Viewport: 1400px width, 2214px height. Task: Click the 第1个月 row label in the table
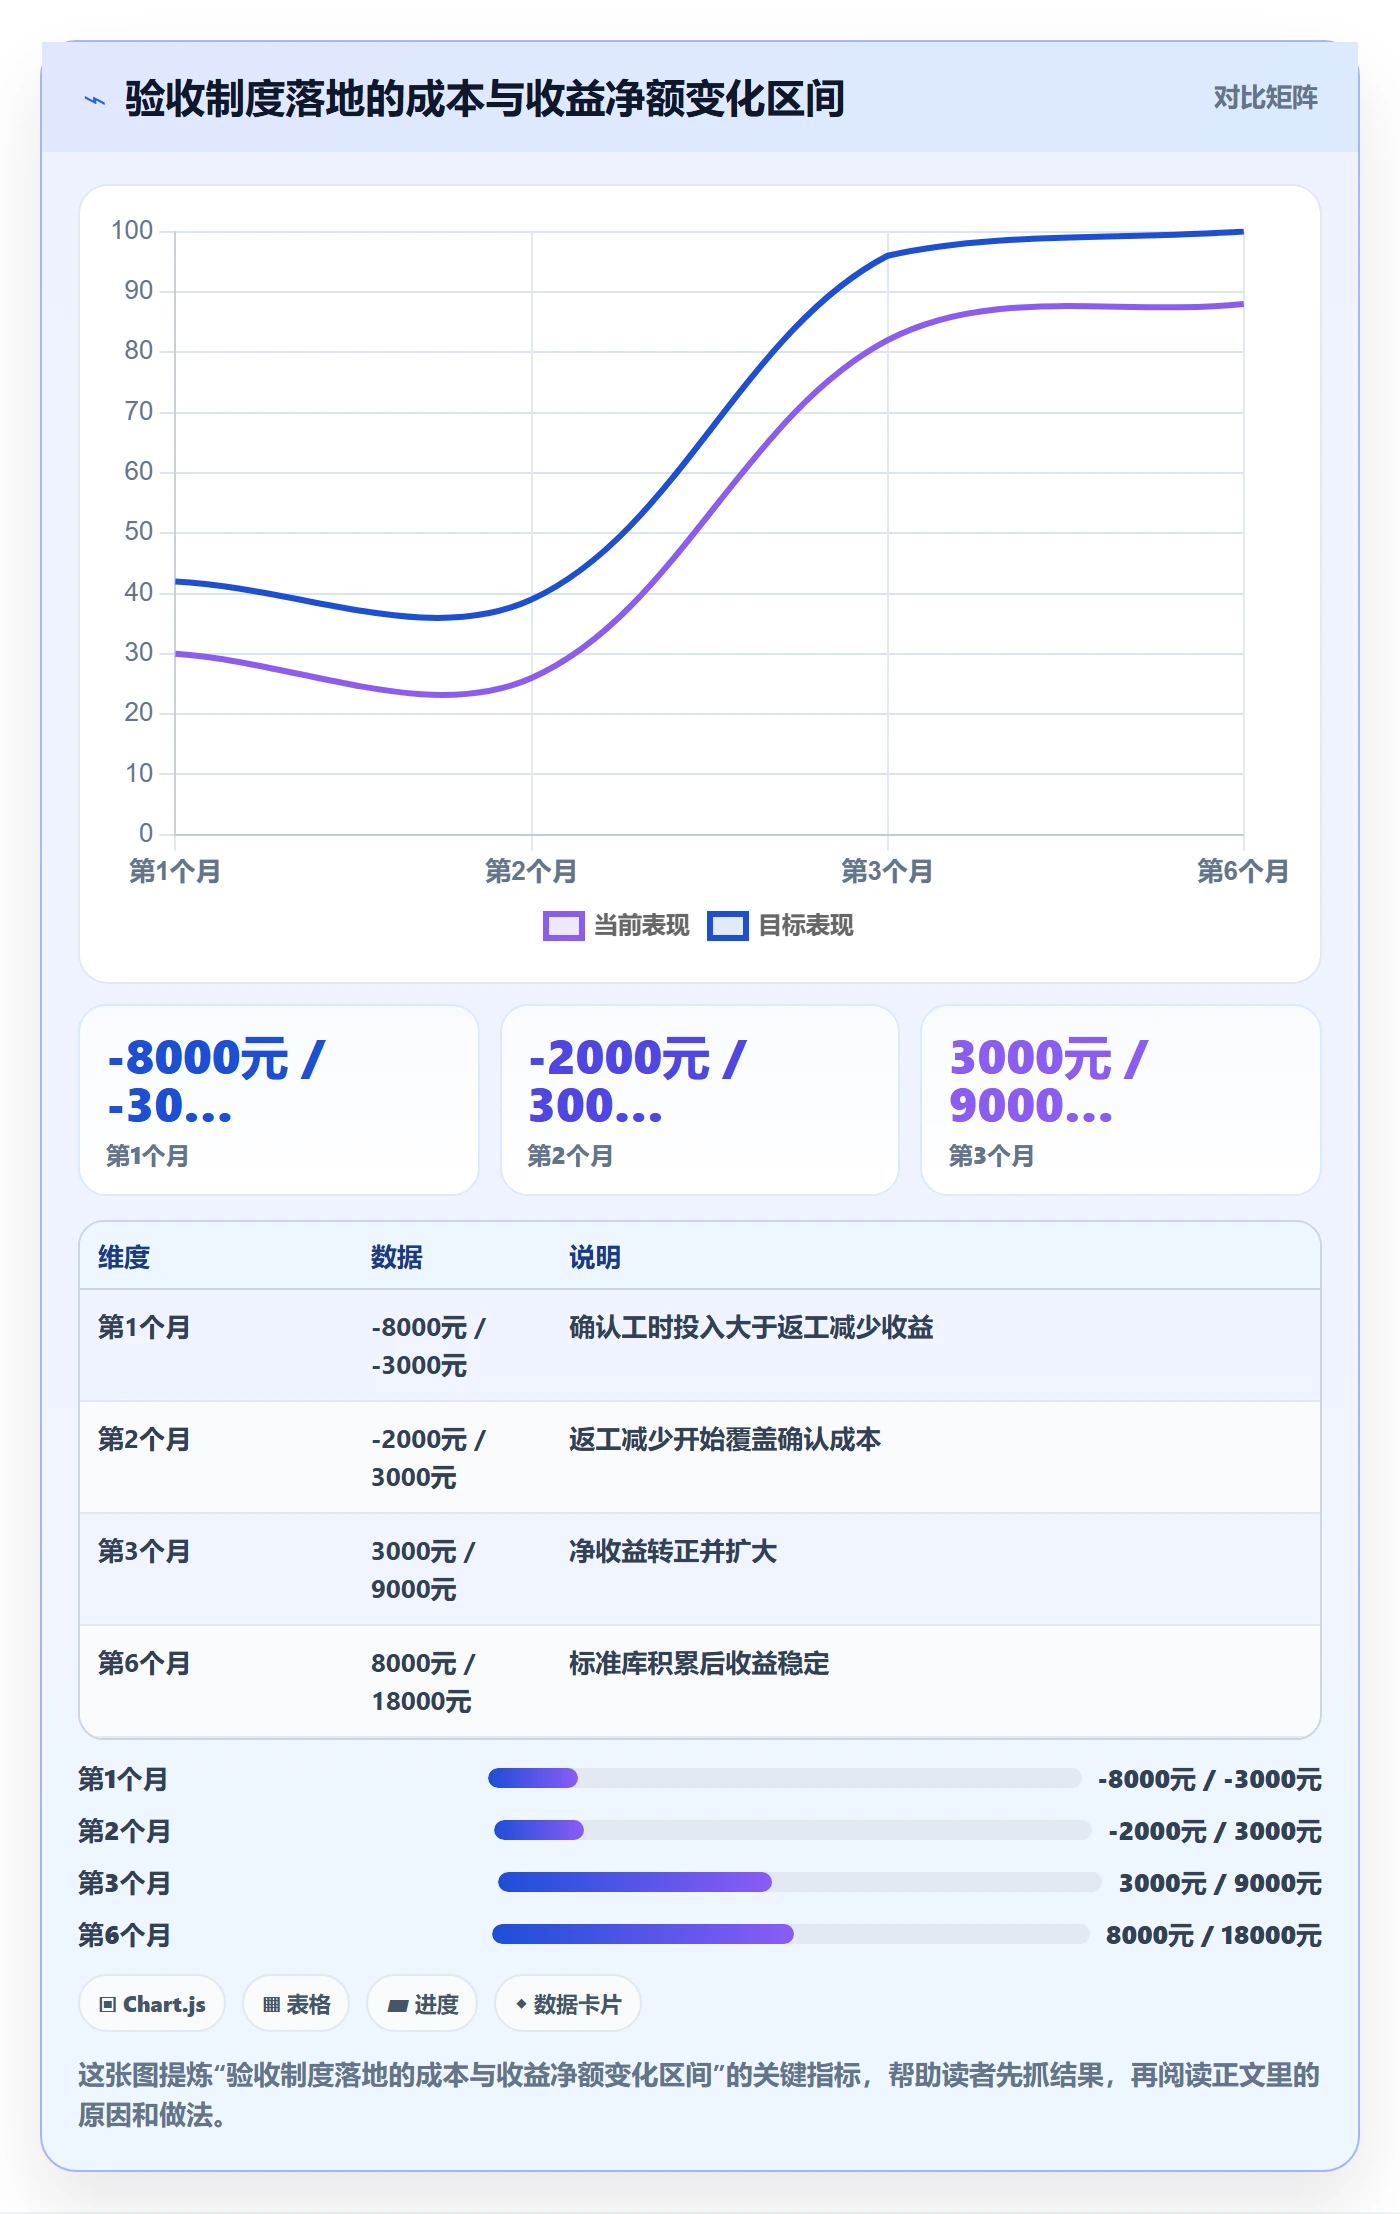click(x=144, y=1327)
